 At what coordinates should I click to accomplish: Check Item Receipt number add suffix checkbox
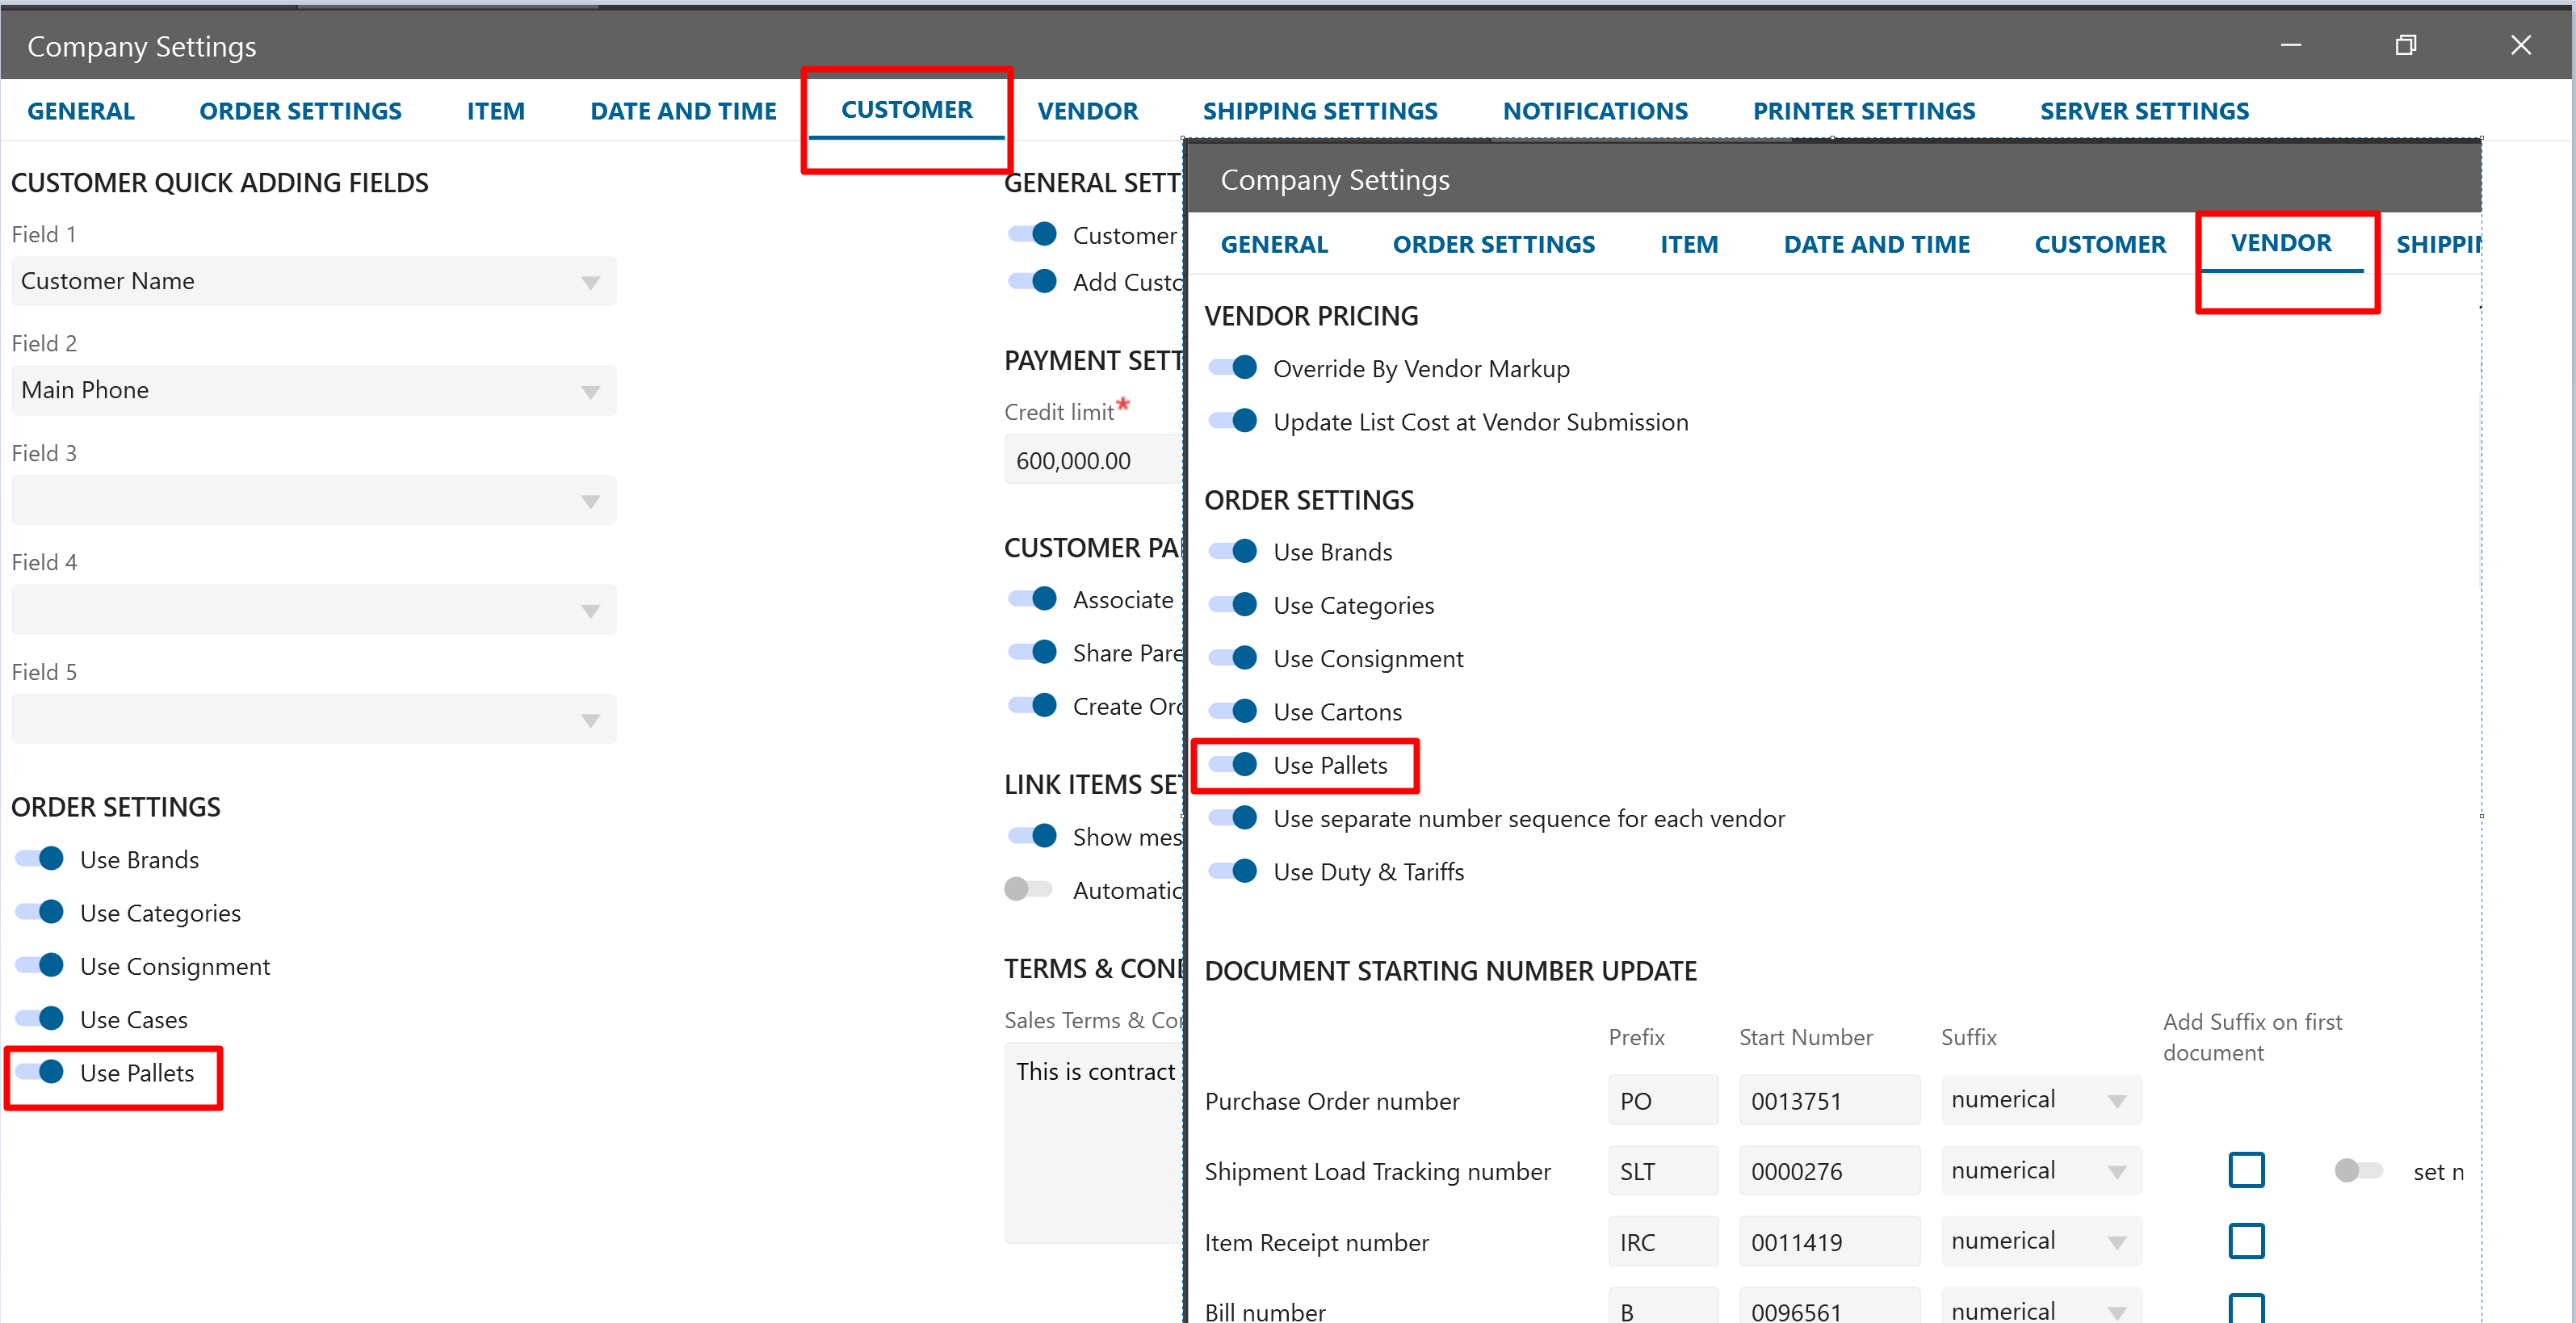[x=2246, y=1241]
